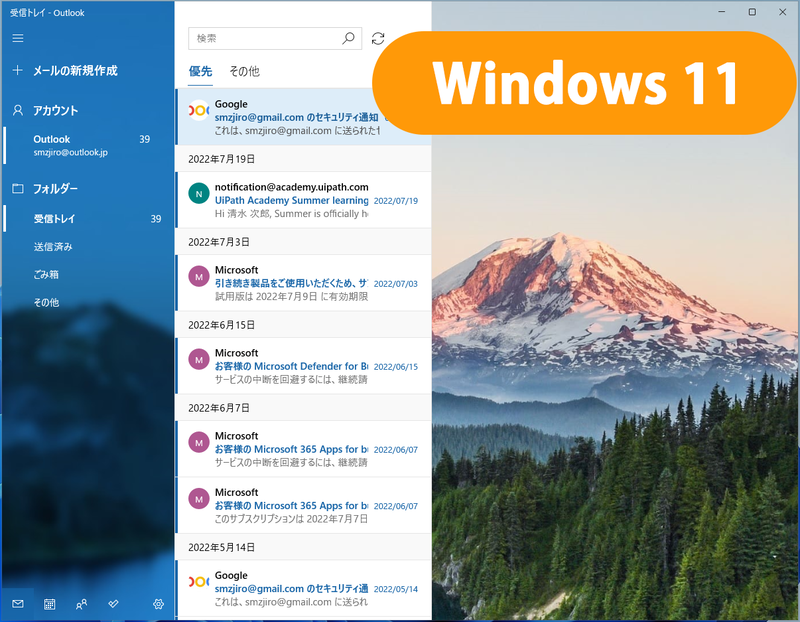Open Settings gear icon in bottom bar

(158, 604)
